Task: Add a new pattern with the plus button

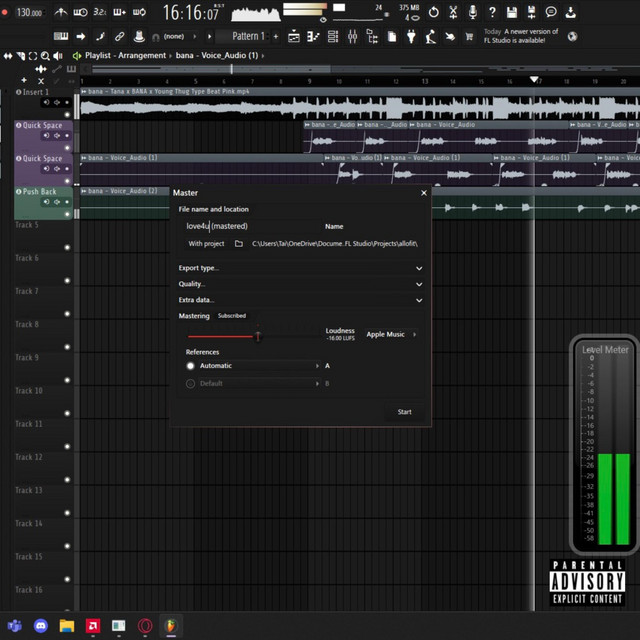Action: click(x=276, y=36)
